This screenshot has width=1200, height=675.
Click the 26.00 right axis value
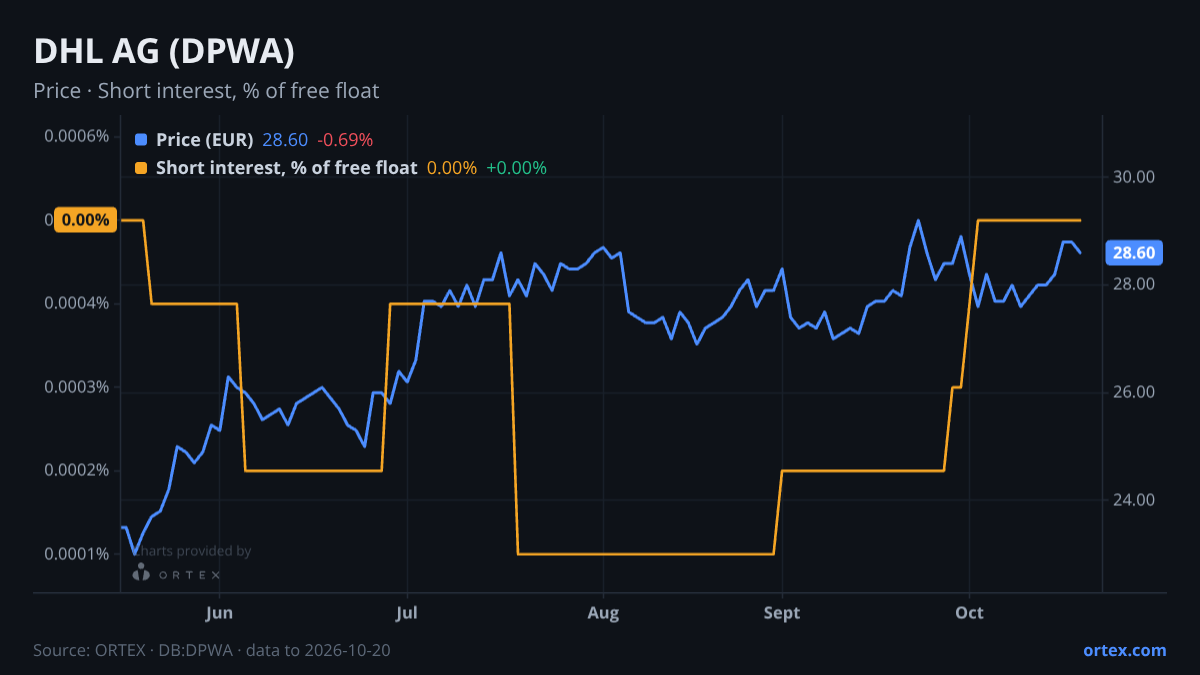point(1134,392)
